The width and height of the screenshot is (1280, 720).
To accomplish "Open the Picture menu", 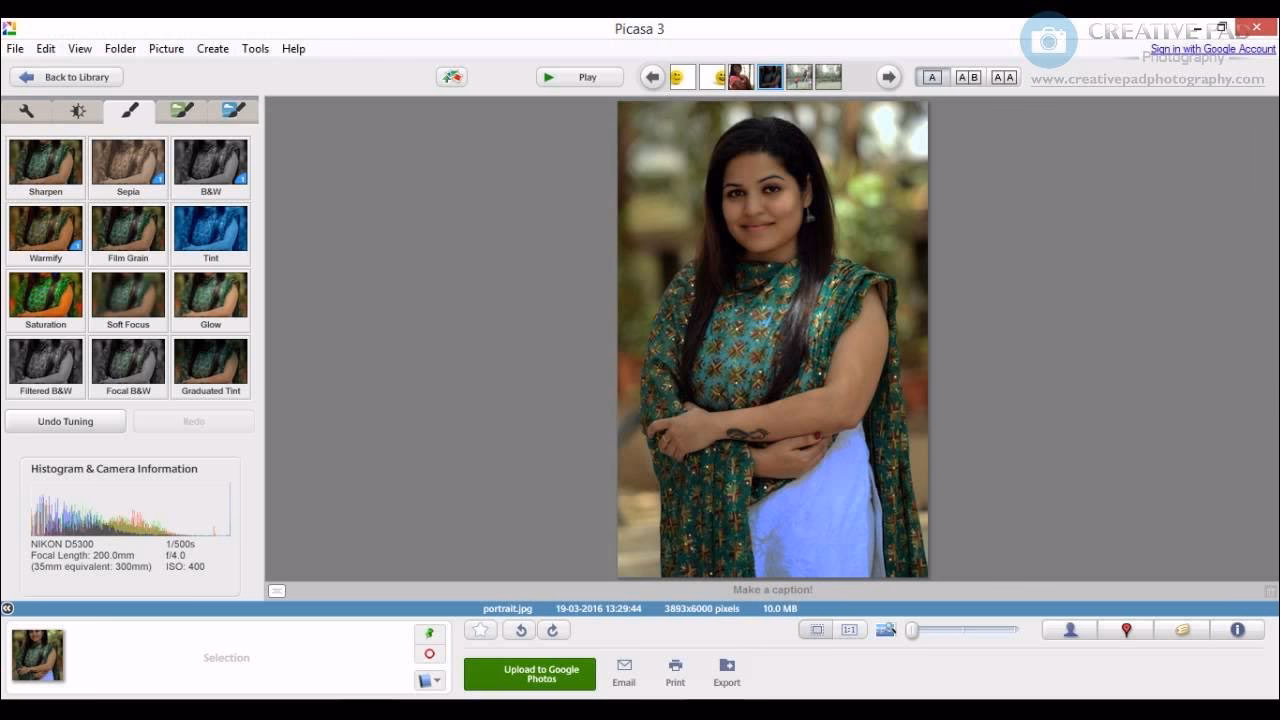I will pos(166,48).
